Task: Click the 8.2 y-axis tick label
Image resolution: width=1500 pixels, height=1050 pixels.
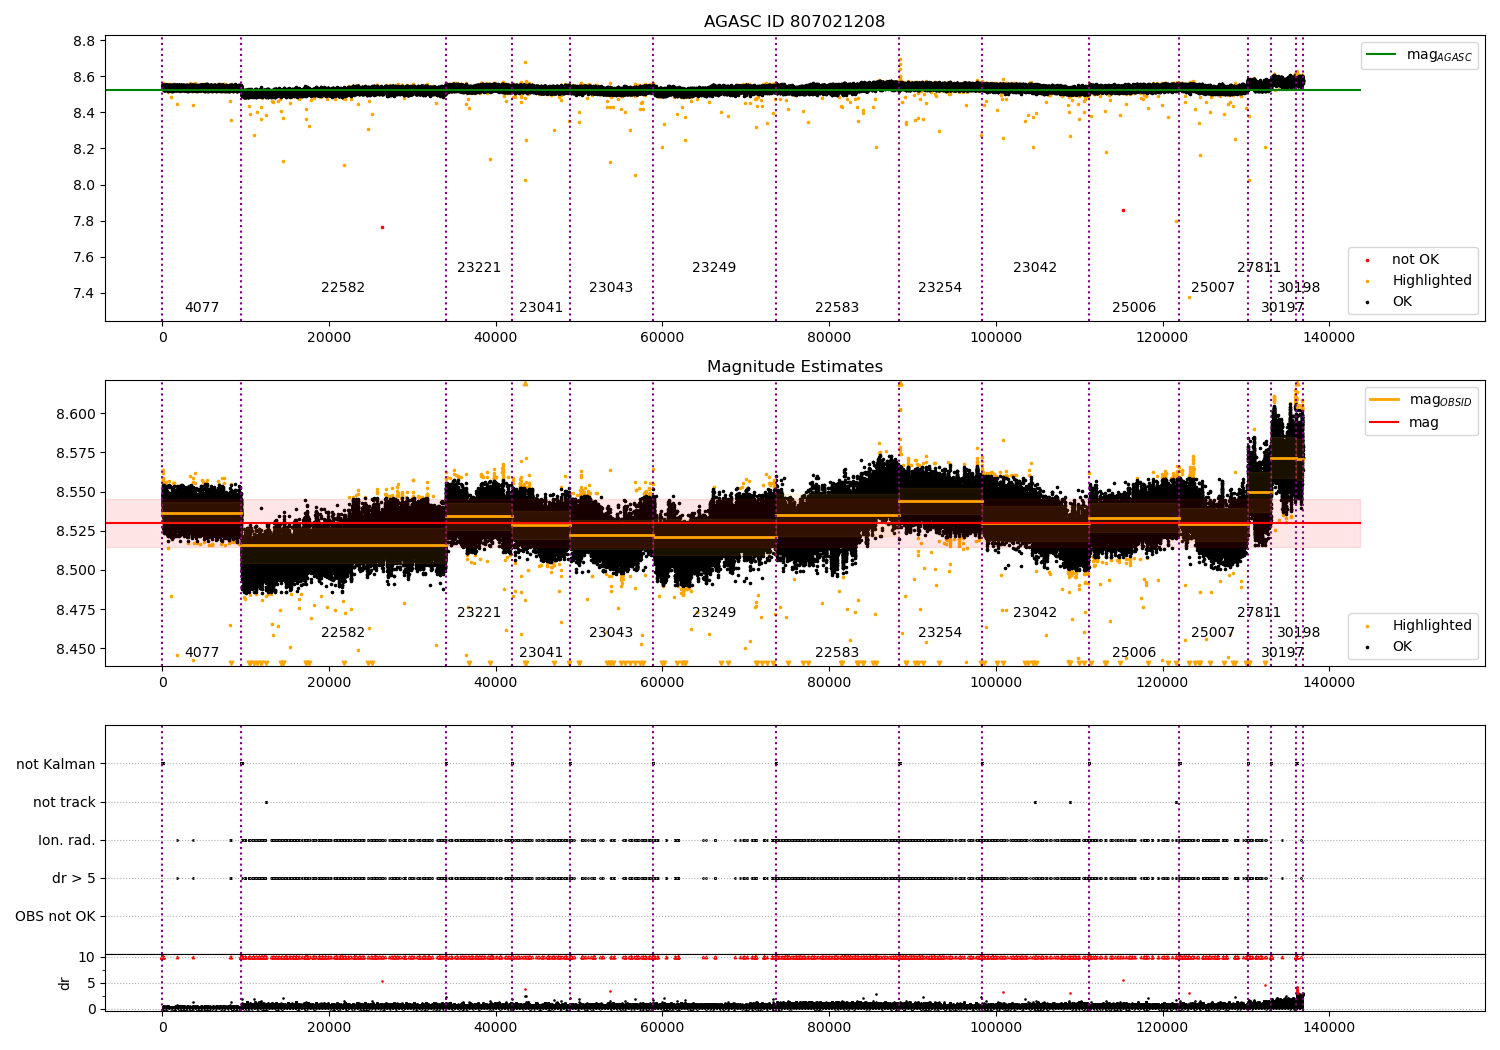Action: point(84,150)
